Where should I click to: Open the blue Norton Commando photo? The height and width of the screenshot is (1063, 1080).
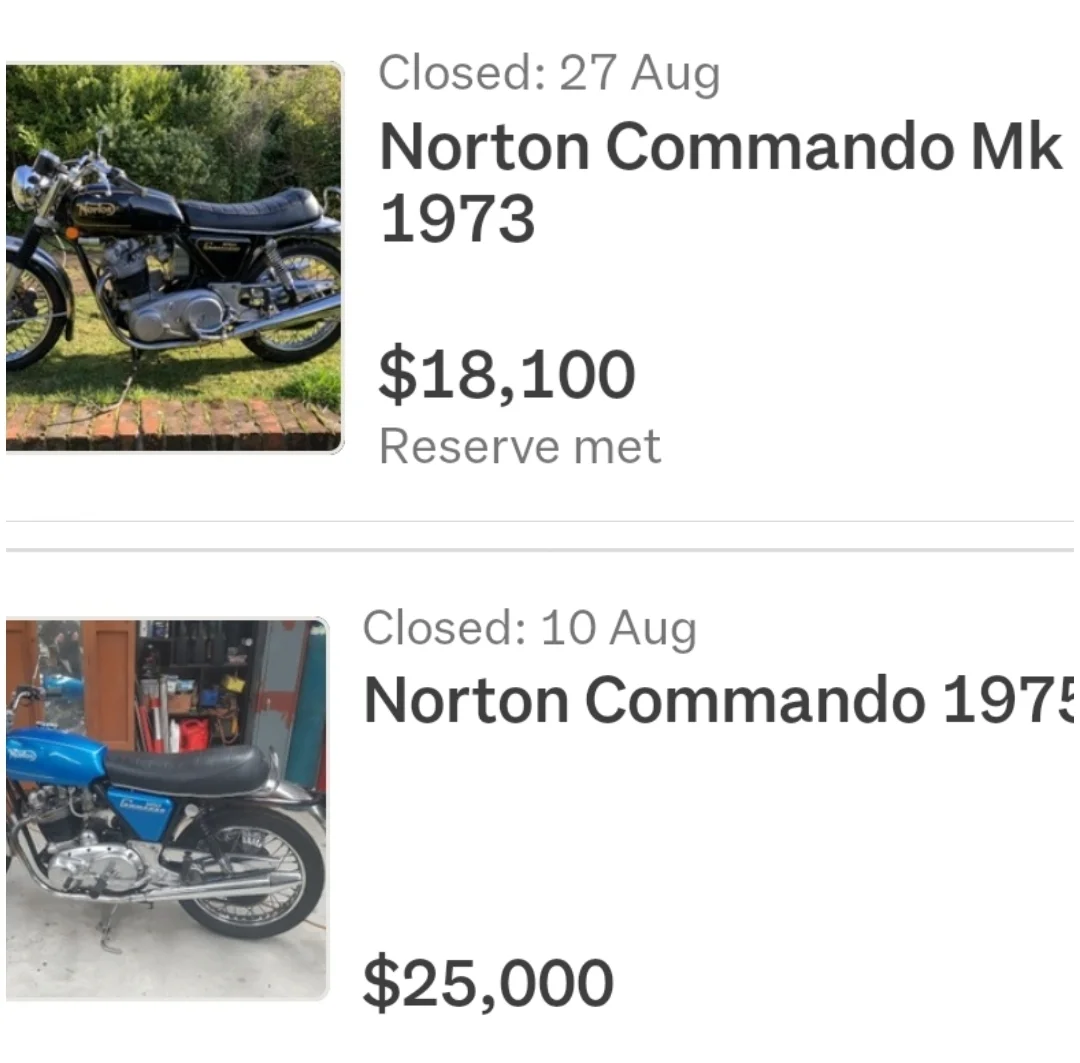pyautogui.click(x=165, y=808)
